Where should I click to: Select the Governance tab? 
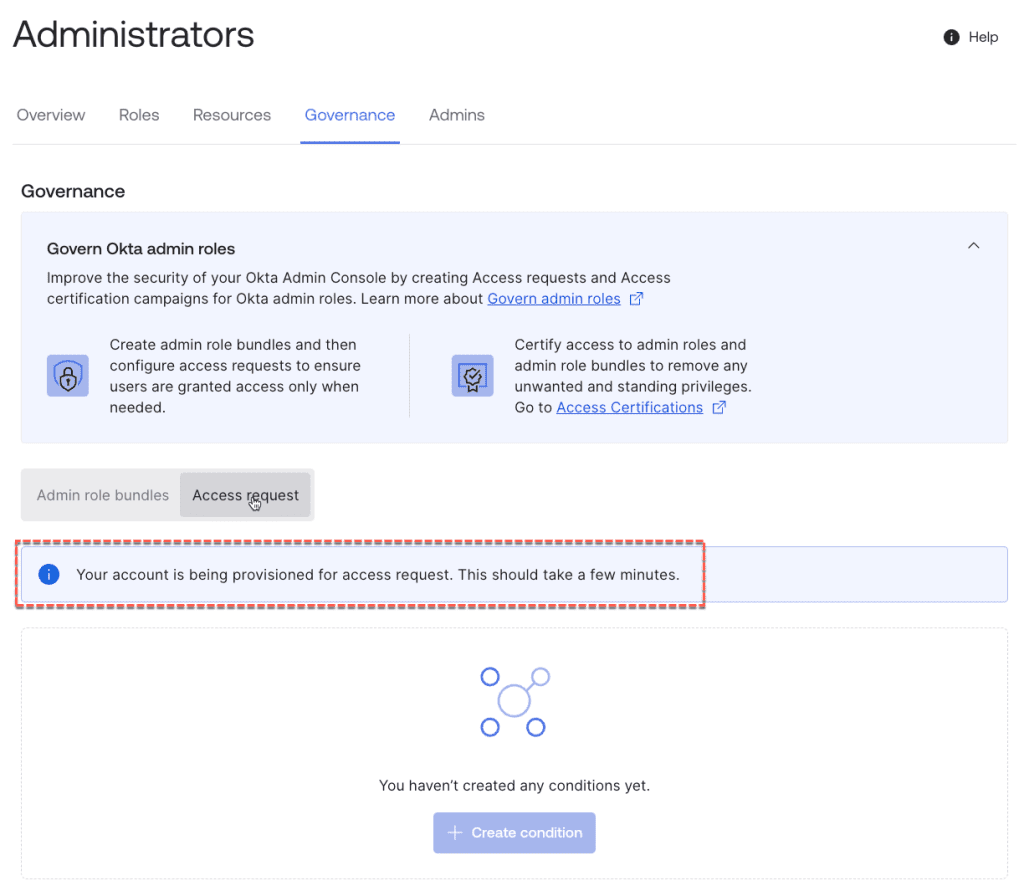click(x=350, y=115)
